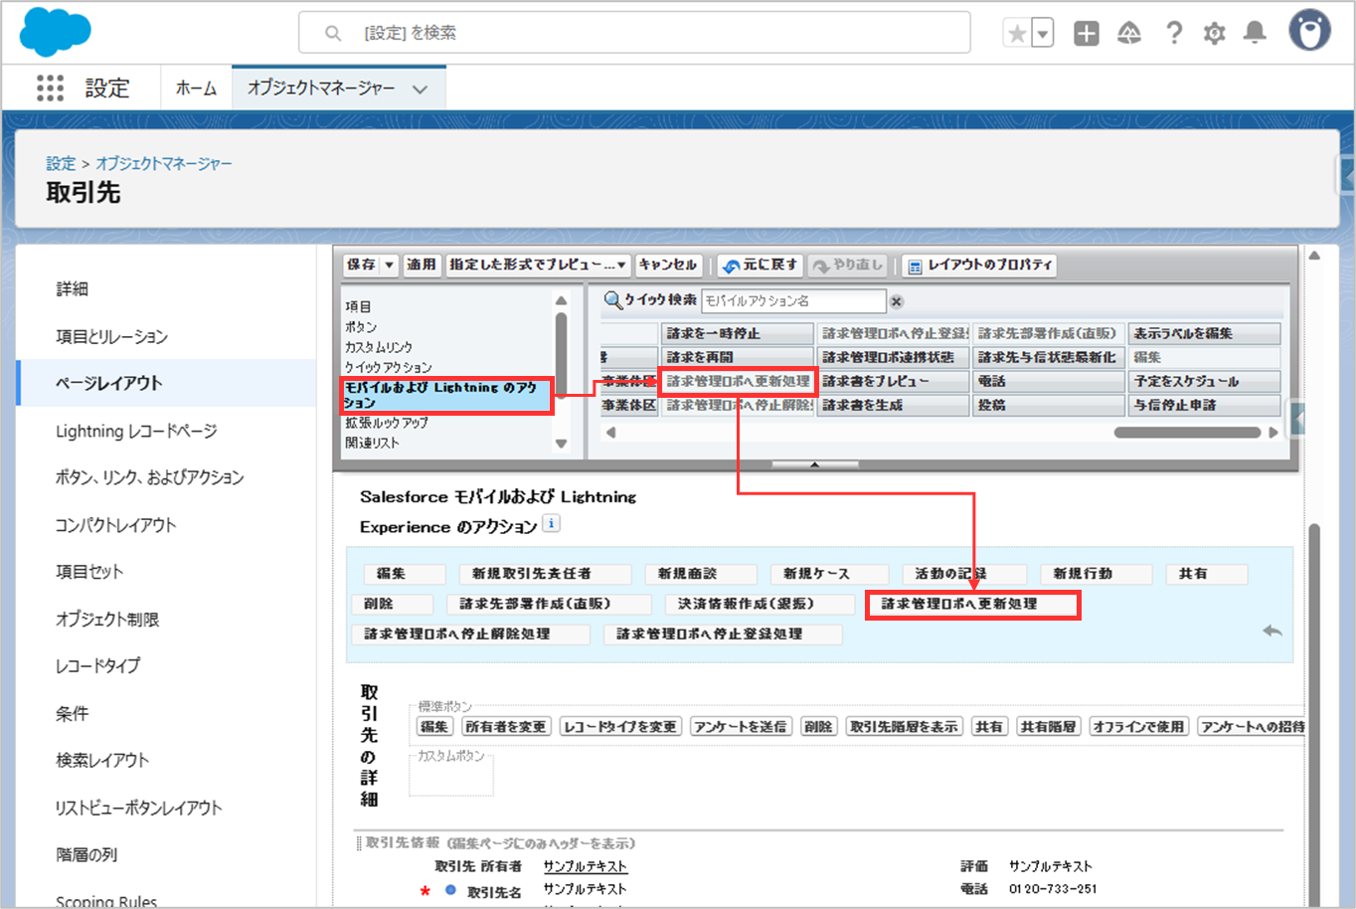Image resolution: width=1356 pixels, height=909 pixels.
Task: Click the palette horizontal scrollbar
Action: 1186,433
